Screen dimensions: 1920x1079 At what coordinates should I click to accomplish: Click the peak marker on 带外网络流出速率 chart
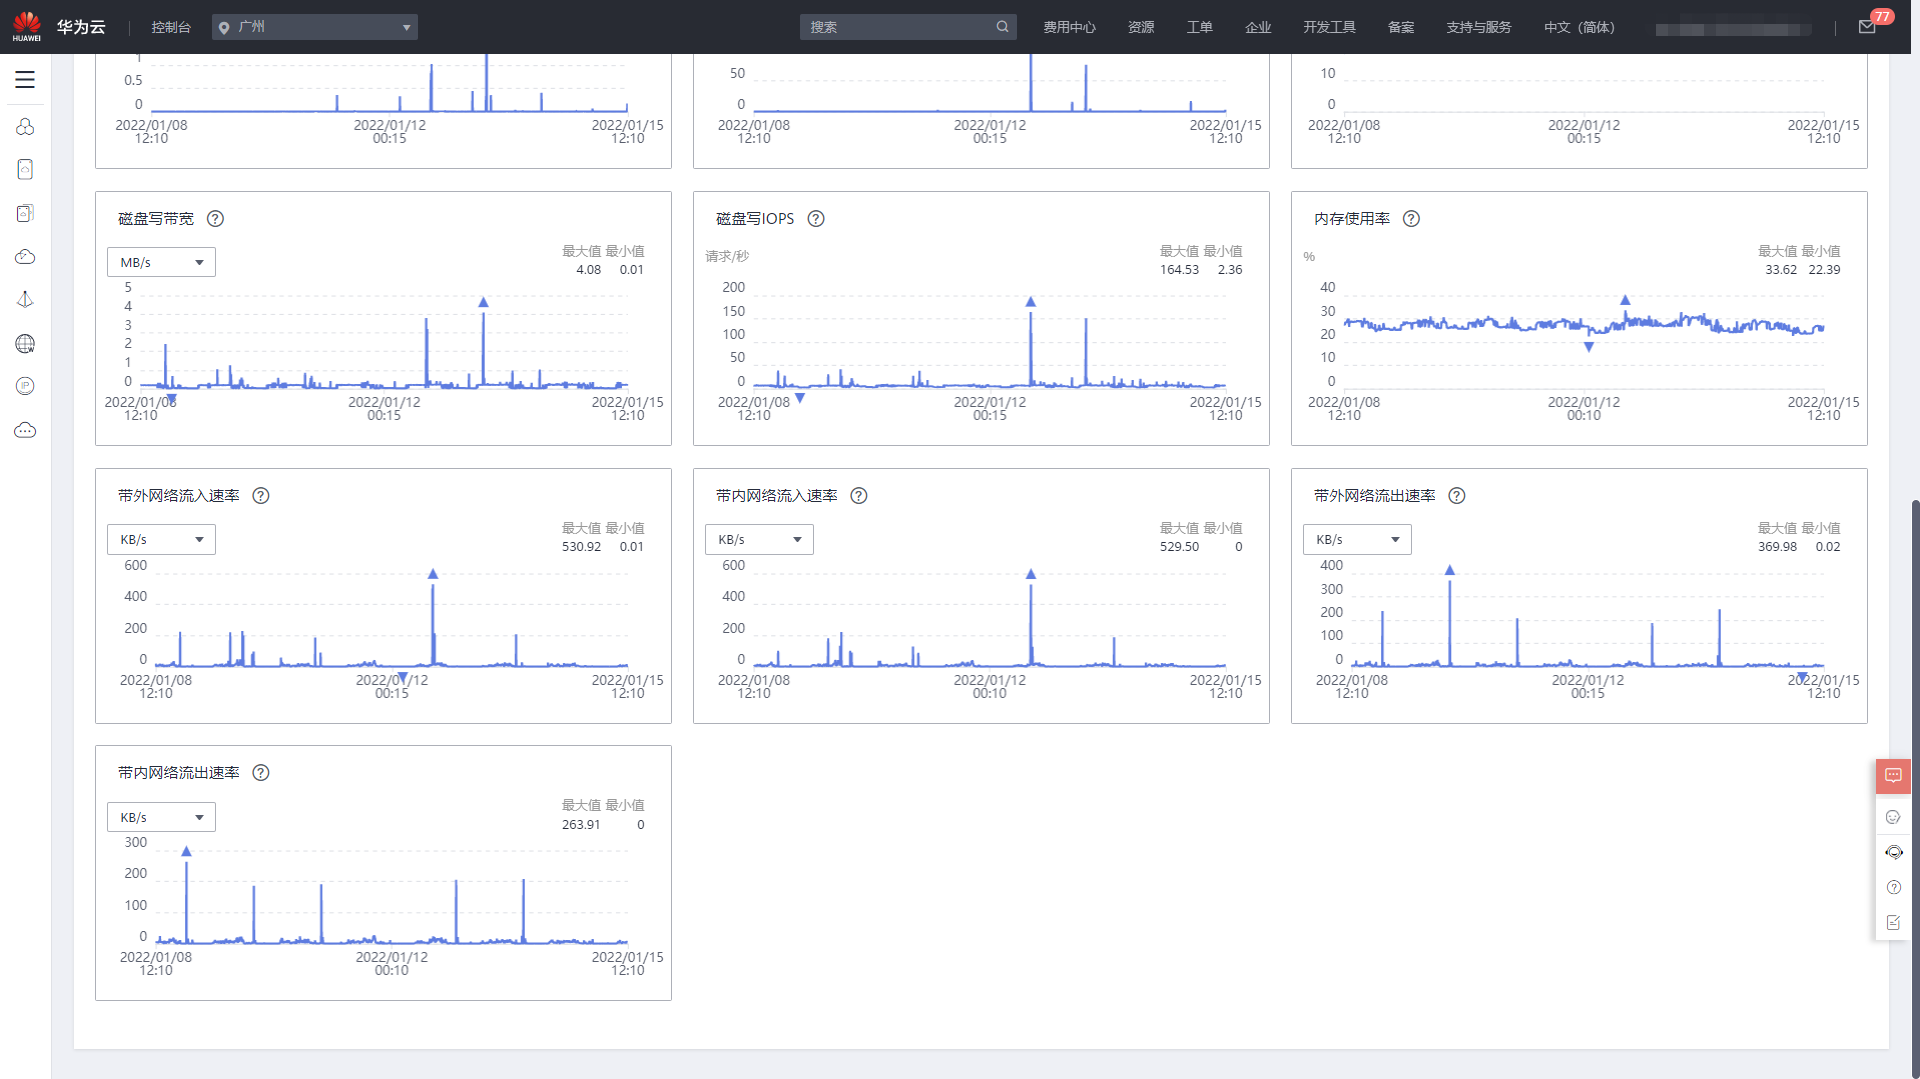coord(1449,570)
